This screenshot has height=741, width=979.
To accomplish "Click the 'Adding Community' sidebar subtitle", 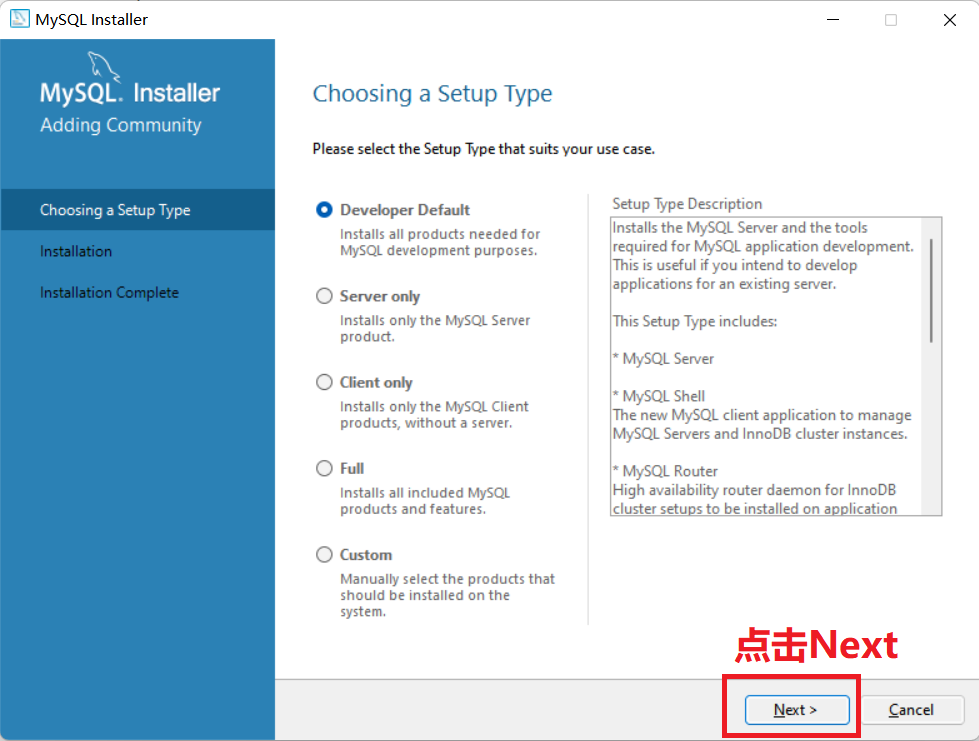I will point(121,125).
